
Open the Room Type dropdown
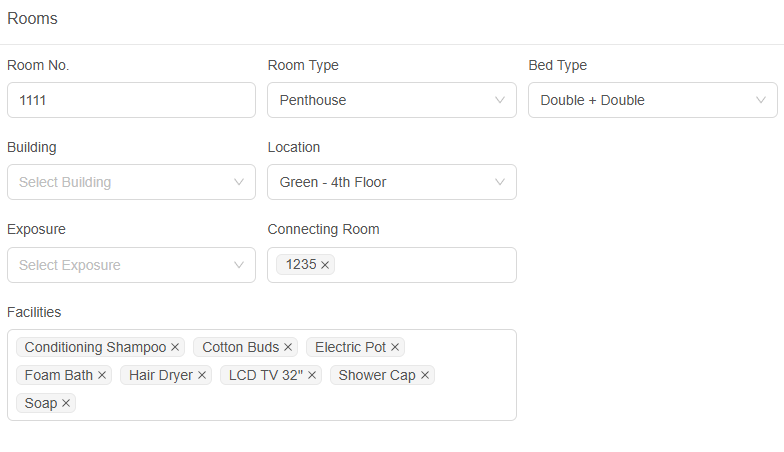tap(380, 100)
